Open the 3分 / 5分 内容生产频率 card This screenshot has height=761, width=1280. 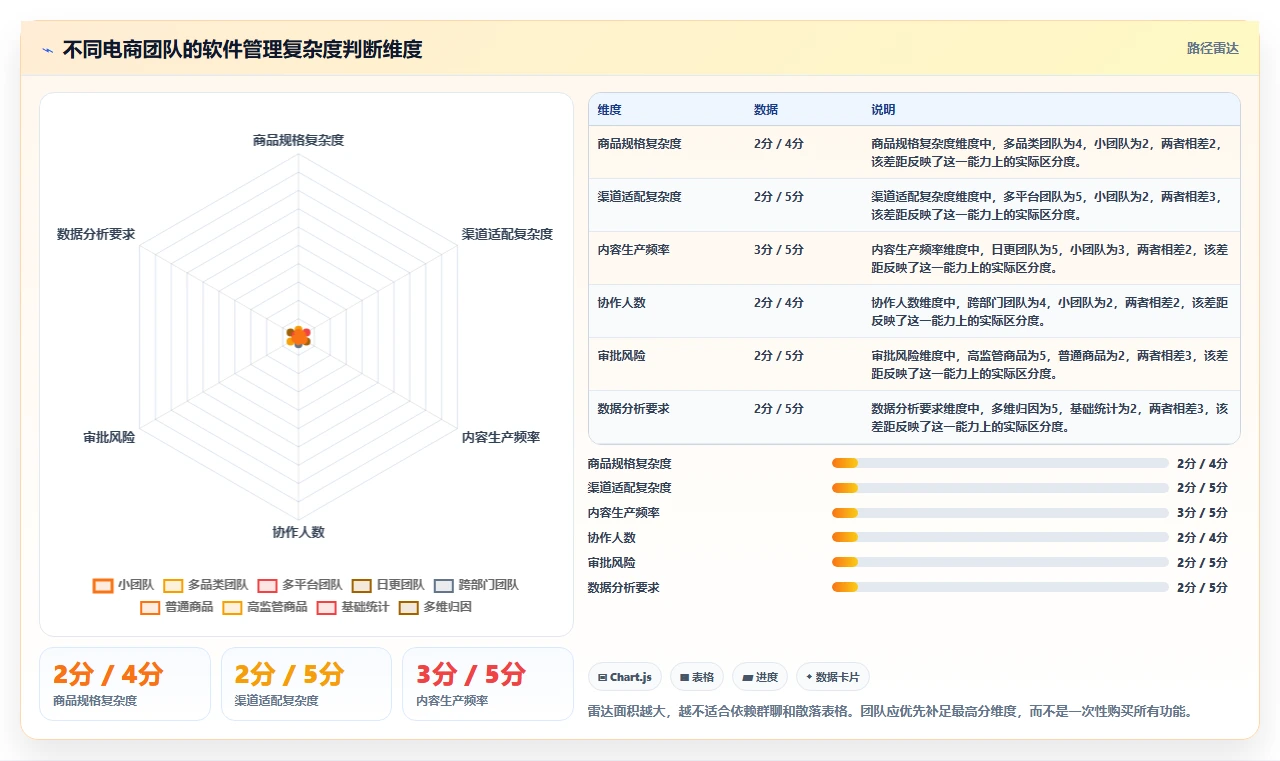click(487, 684)
